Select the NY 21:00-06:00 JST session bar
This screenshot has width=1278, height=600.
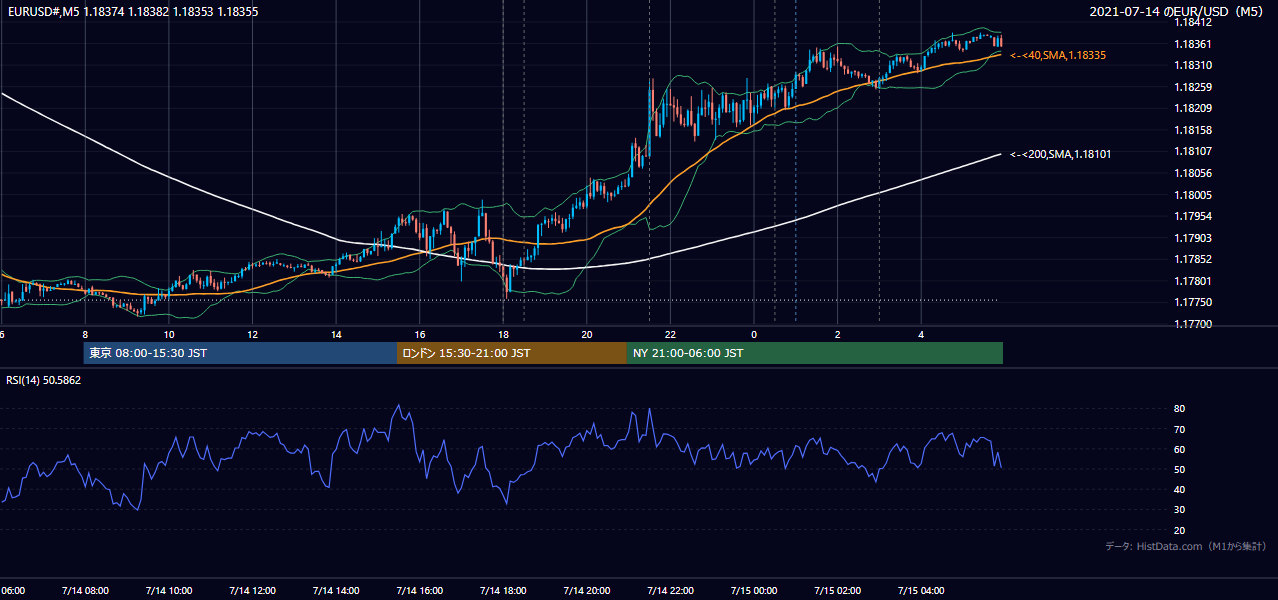tap(815, 353)
